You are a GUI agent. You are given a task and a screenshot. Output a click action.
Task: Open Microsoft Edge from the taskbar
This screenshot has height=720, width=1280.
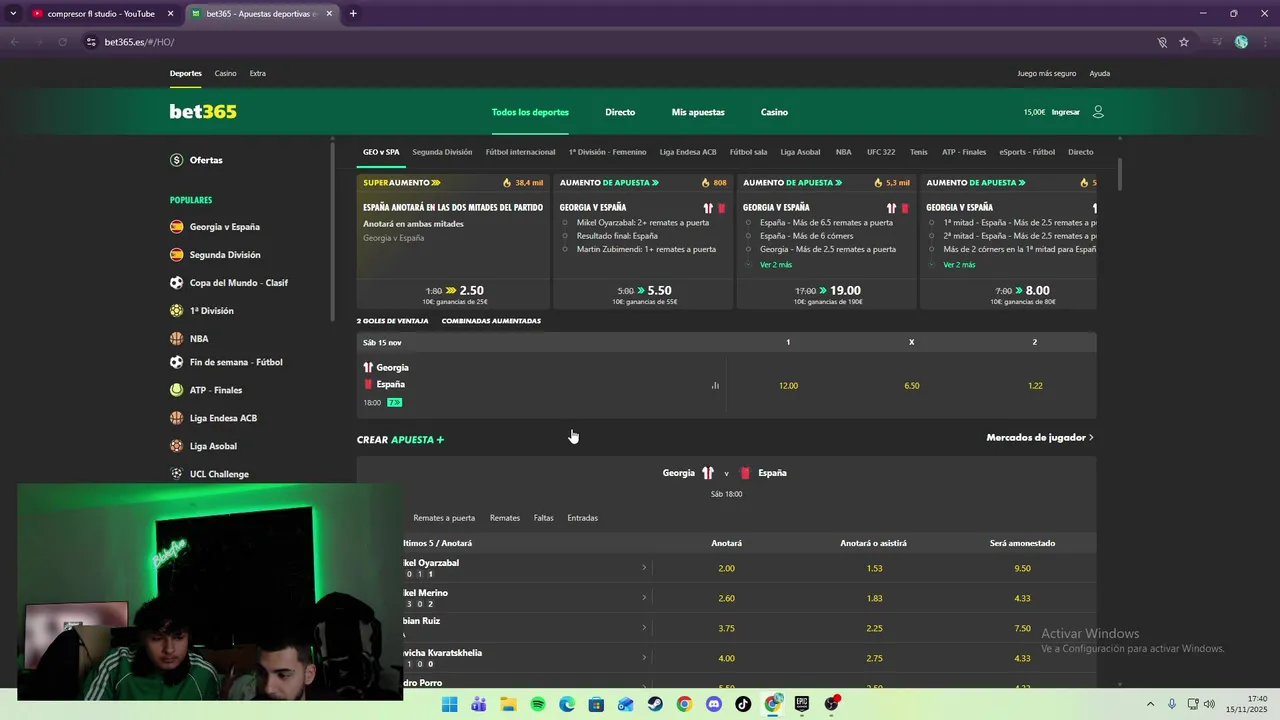coord(567,704)
